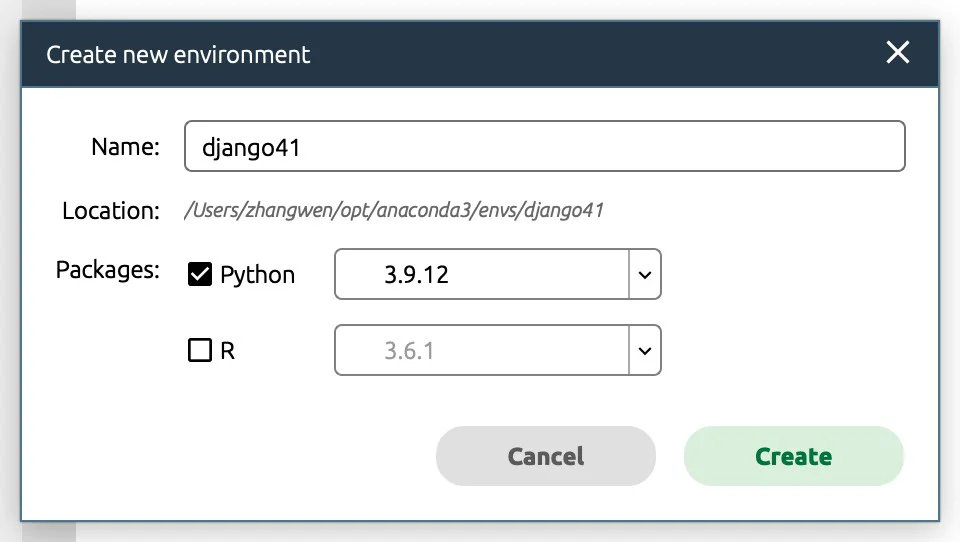Create the django41 environment

point(793,456)
